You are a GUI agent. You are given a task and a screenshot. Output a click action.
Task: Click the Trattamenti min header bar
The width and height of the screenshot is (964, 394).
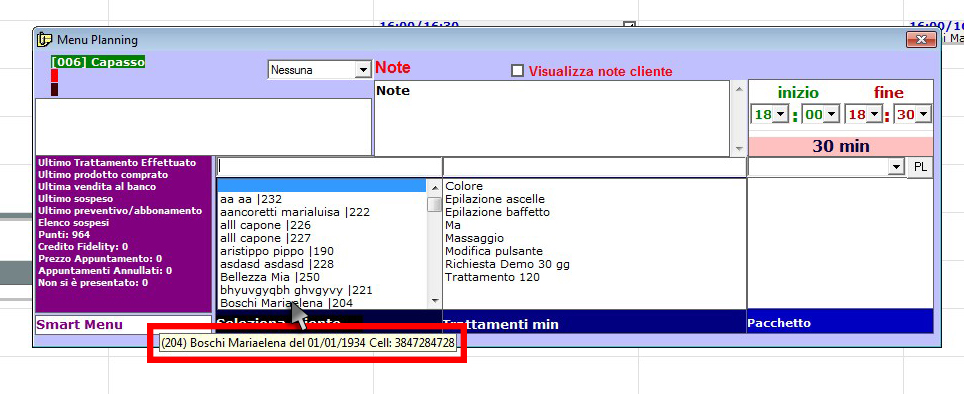pyautogui.click(x=595, y=322)
